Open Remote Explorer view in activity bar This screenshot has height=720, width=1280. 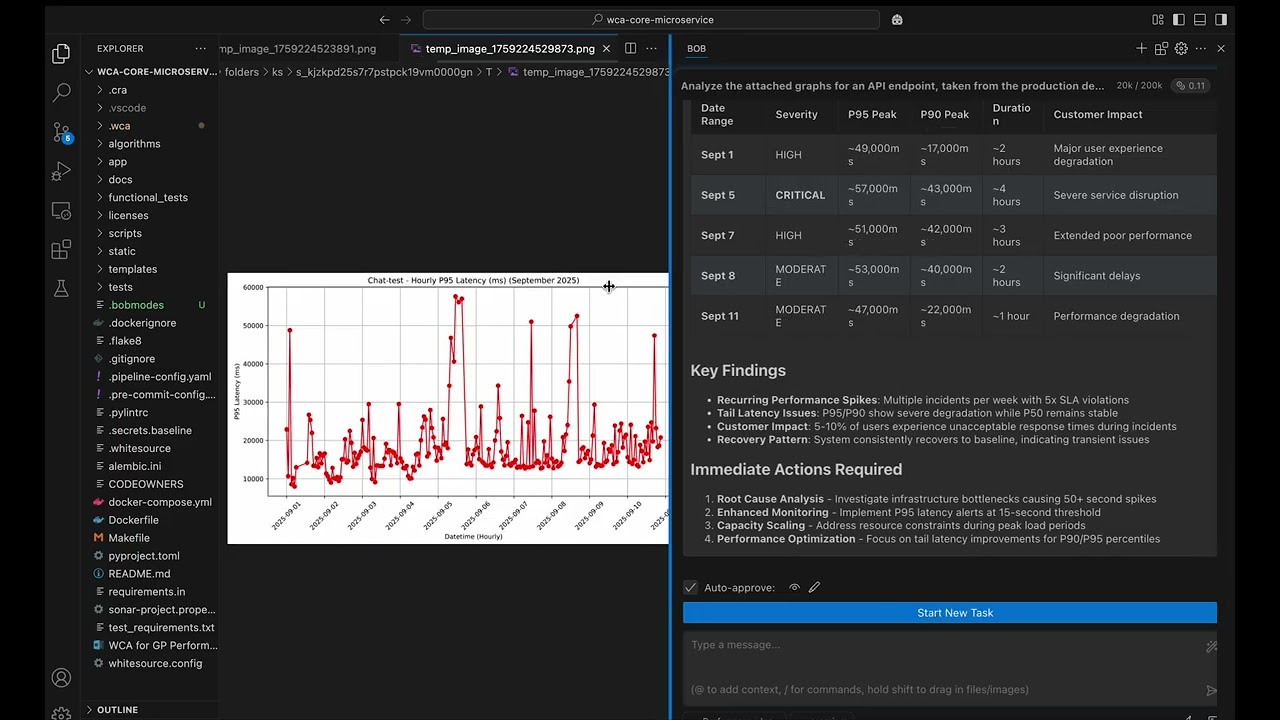pos(61,211)
